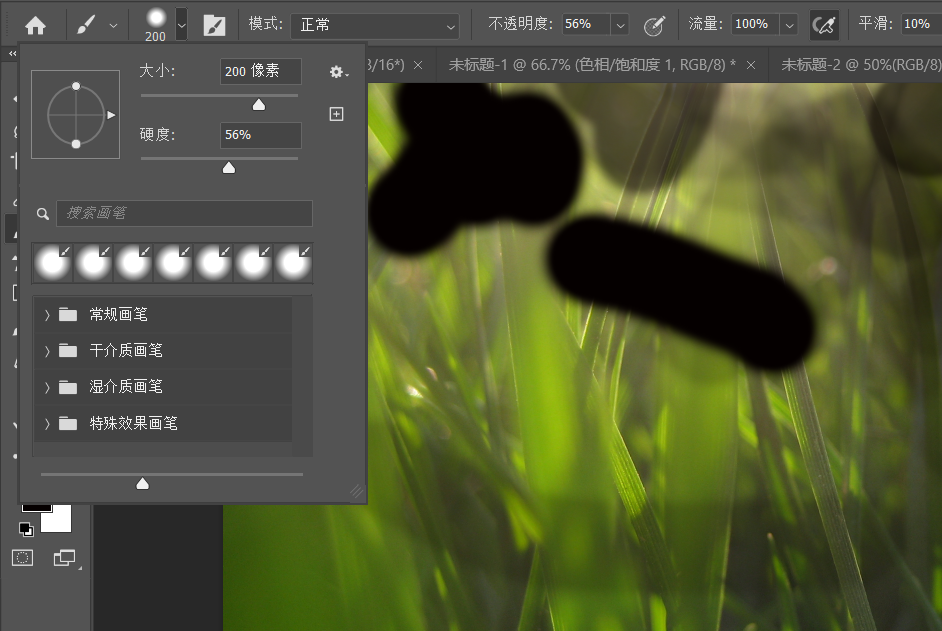Image resolution: width=942 pixels, height=631 pixels.
Task: Collapse the brush preset picker dropdown arrow
Action: [181, 25]
